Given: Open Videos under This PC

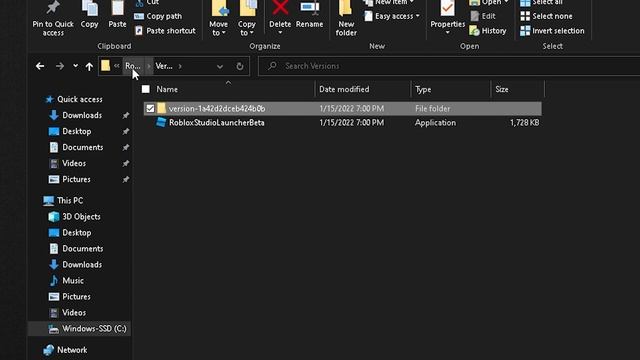Looking at the screenshot, I should [x=74, y=313].
